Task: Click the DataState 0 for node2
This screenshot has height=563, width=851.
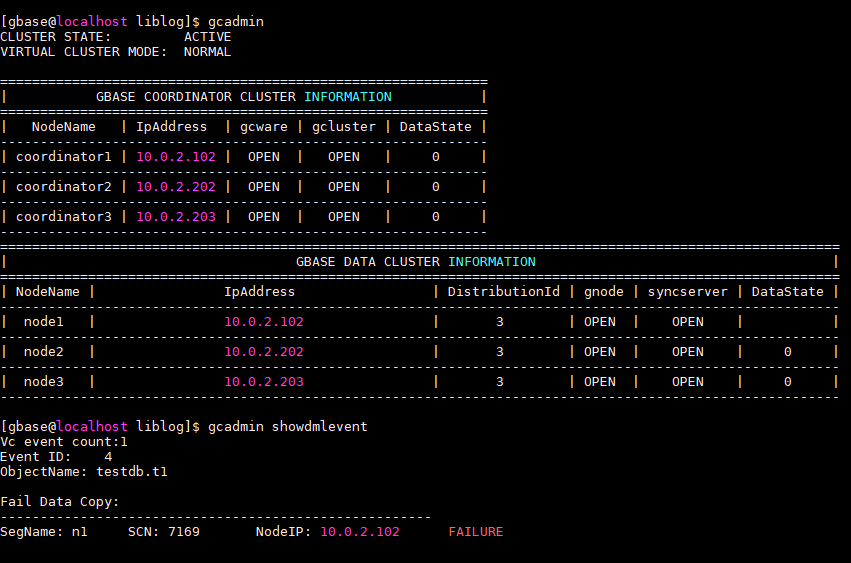Action: (x=788, y=352)
